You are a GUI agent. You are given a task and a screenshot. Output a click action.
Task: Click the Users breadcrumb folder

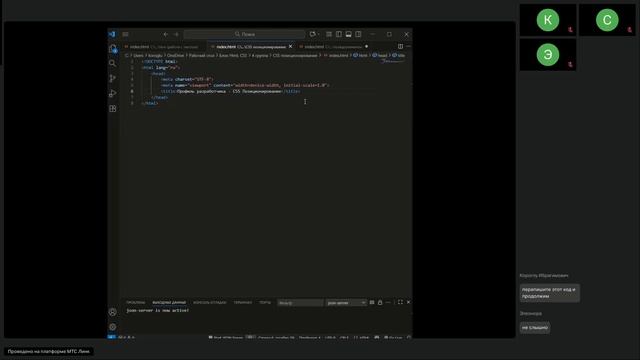click(x=138, y=56)
